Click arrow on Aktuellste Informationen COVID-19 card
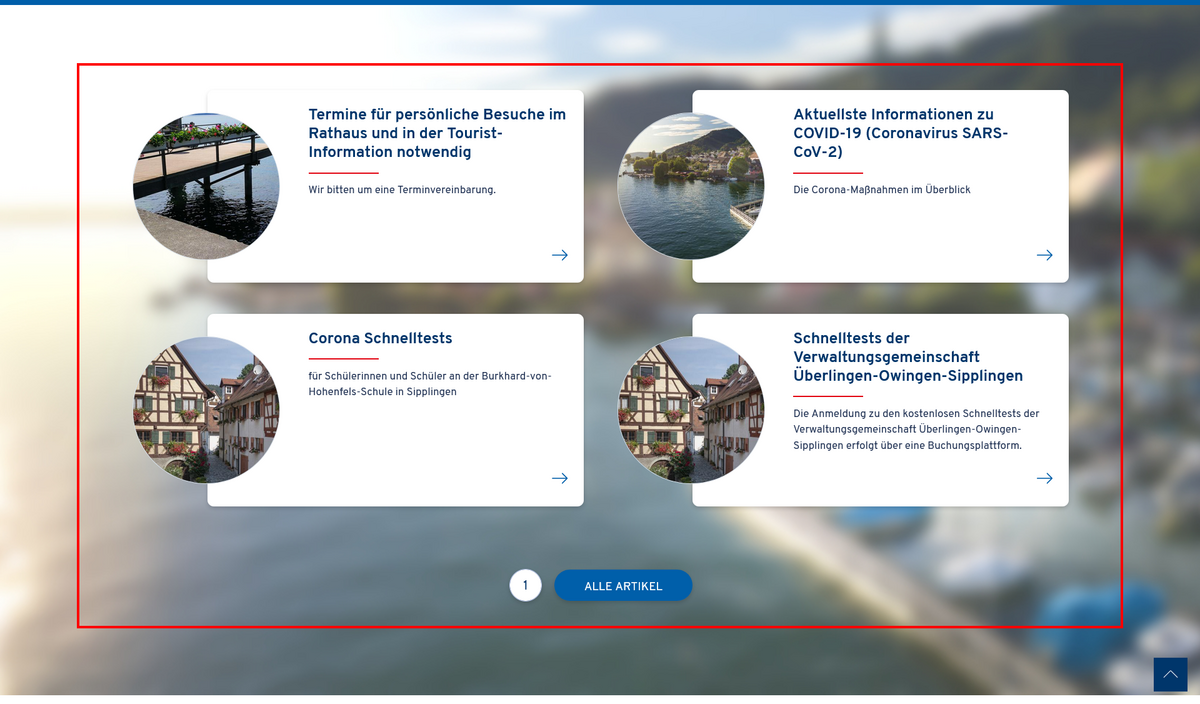This screenshot has width=1200, height=704. click(x=1045, y=255)
